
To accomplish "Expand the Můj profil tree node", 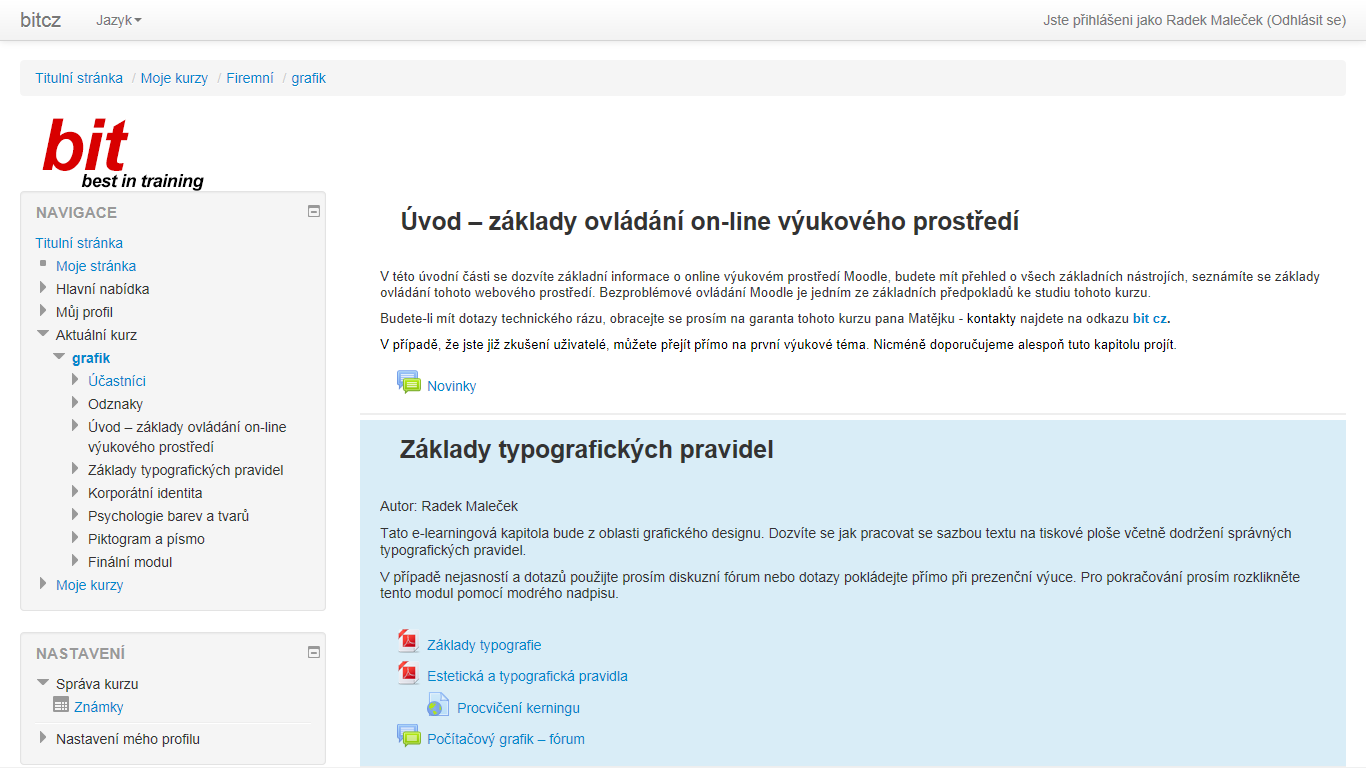I will 43,311.
